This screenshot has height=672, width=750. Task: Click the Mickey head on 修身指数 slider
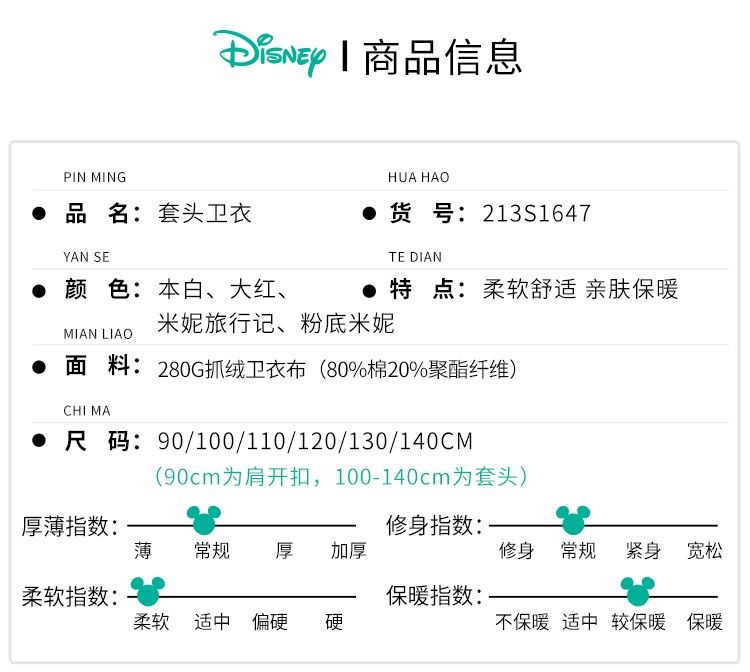[x=573, y=520]
